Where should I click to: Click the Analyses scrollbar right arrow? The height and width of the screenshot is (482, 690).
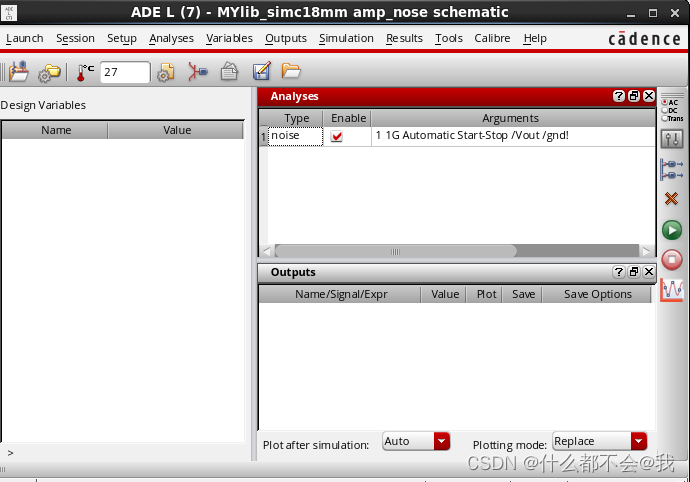(x=646, y=251)
